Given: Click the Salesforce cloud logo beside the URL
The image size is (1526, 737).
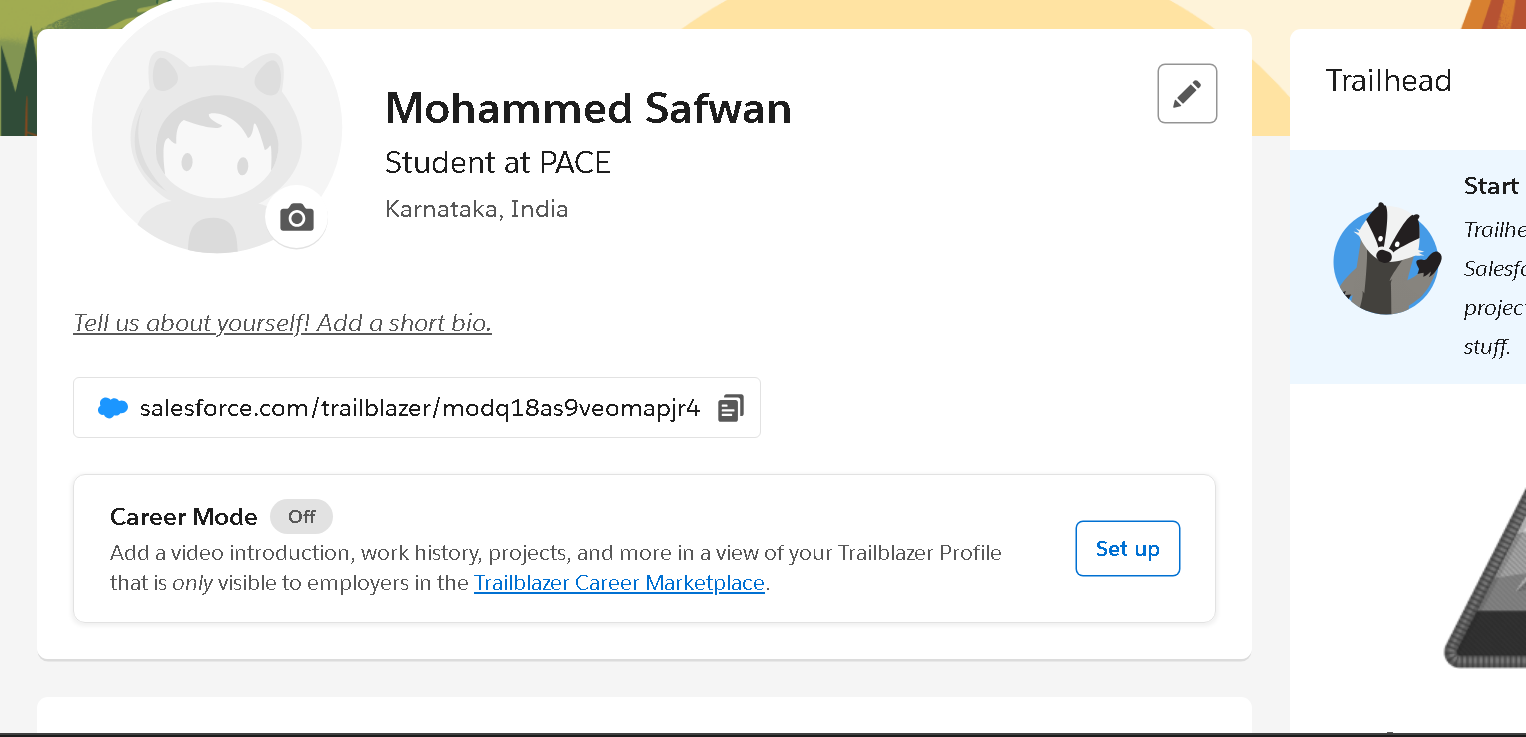Looking at the screenshot, I should (x=113, y=407).
